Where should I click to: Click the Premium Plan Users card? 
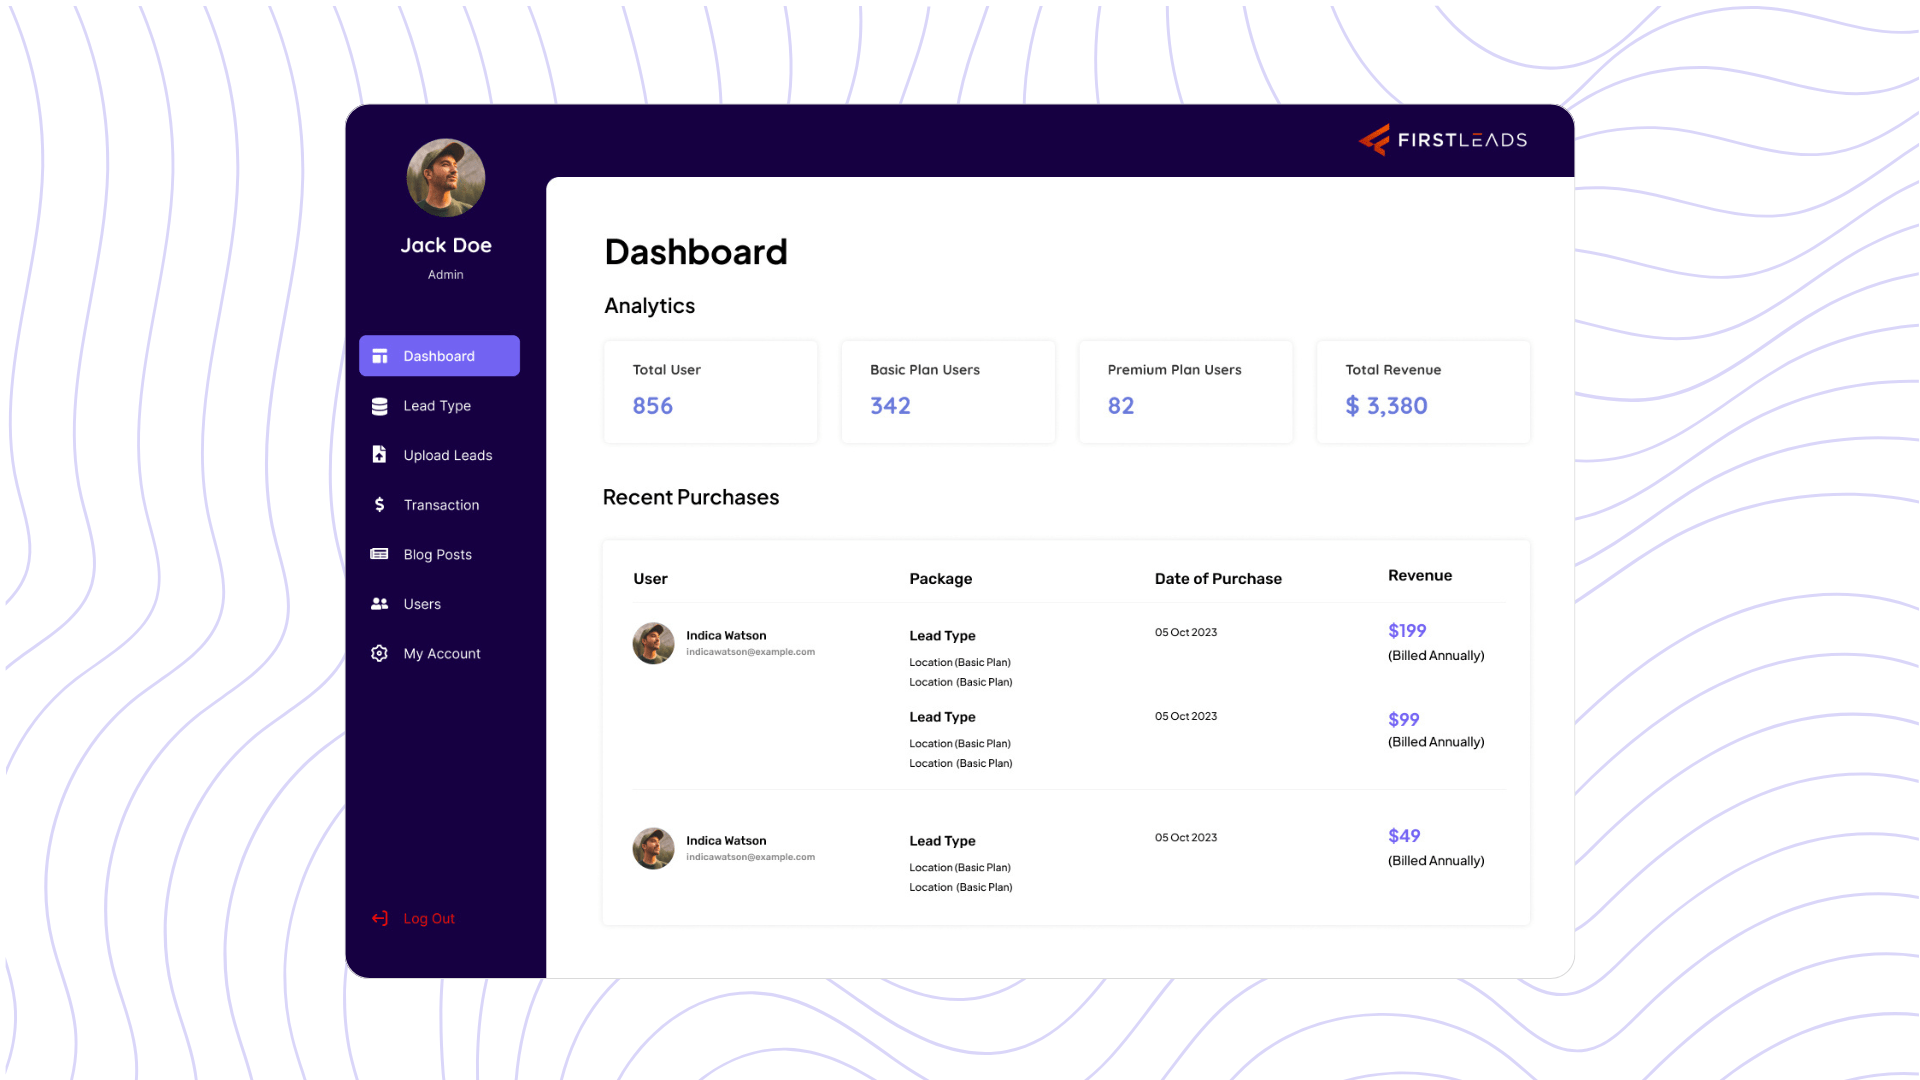(1185, 392)
